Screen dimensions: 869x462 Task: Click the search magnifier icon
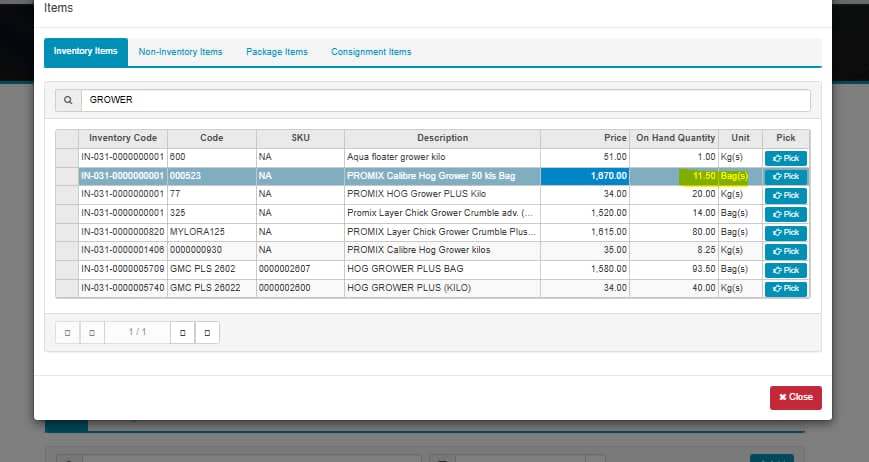pyautogui.click(x=67, y=101)
